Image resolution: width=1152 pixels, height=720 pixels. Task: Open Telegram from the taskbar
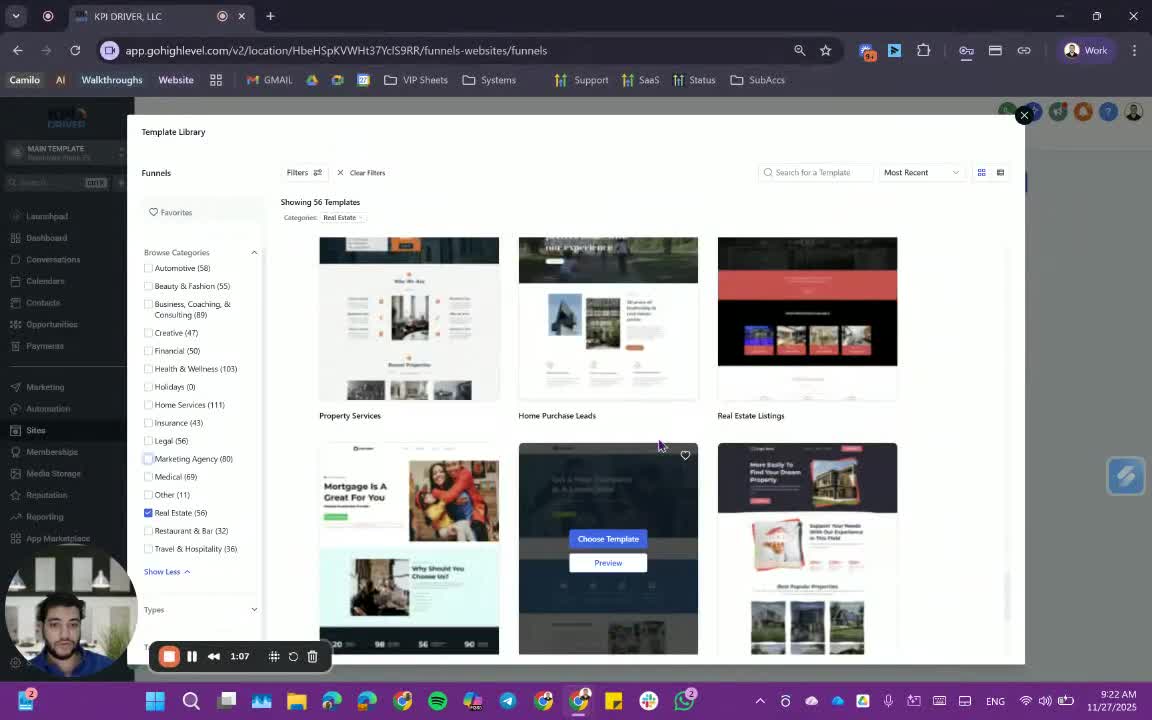508,702
